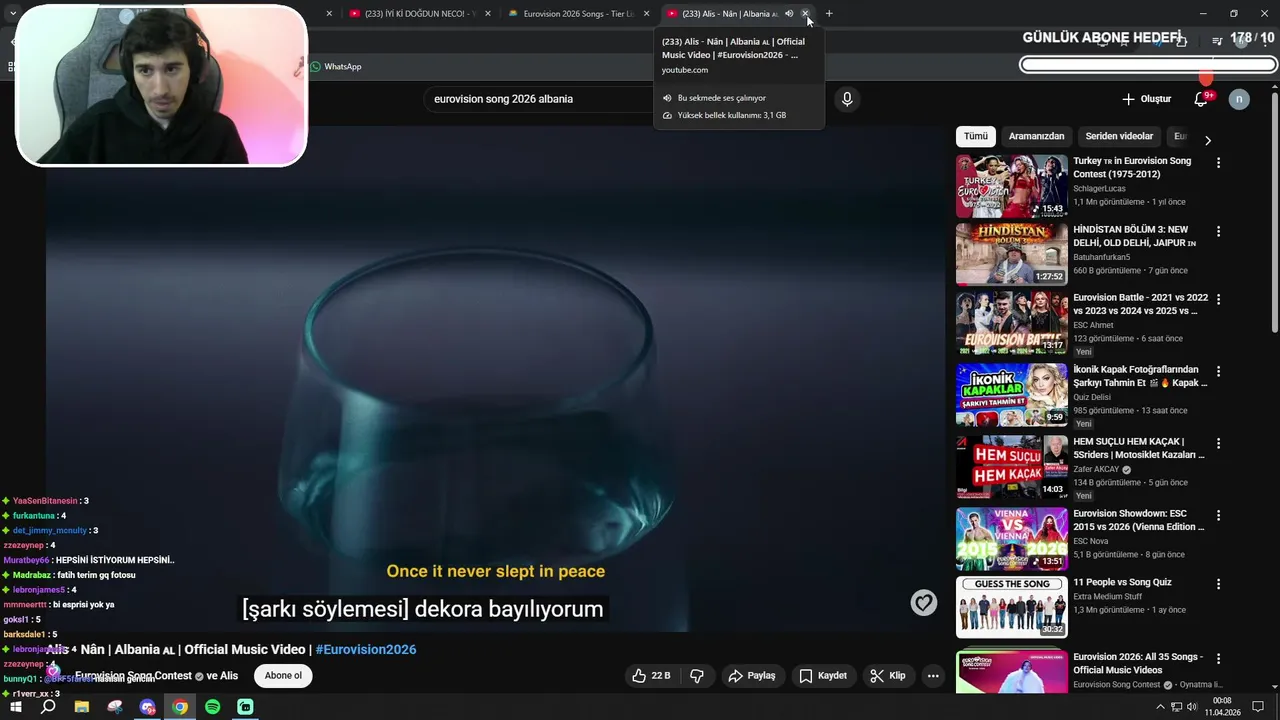Click the #Eurovision2026 hashtag link

tap(366, 649)
